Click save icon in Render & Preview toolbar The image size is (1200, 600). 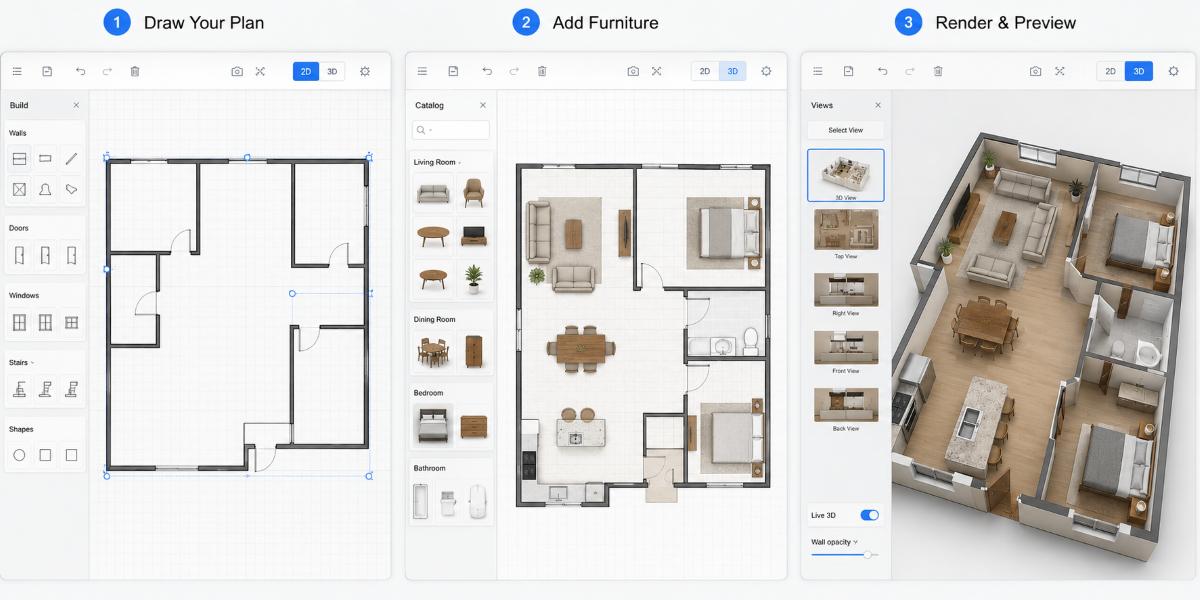(848, 71)
